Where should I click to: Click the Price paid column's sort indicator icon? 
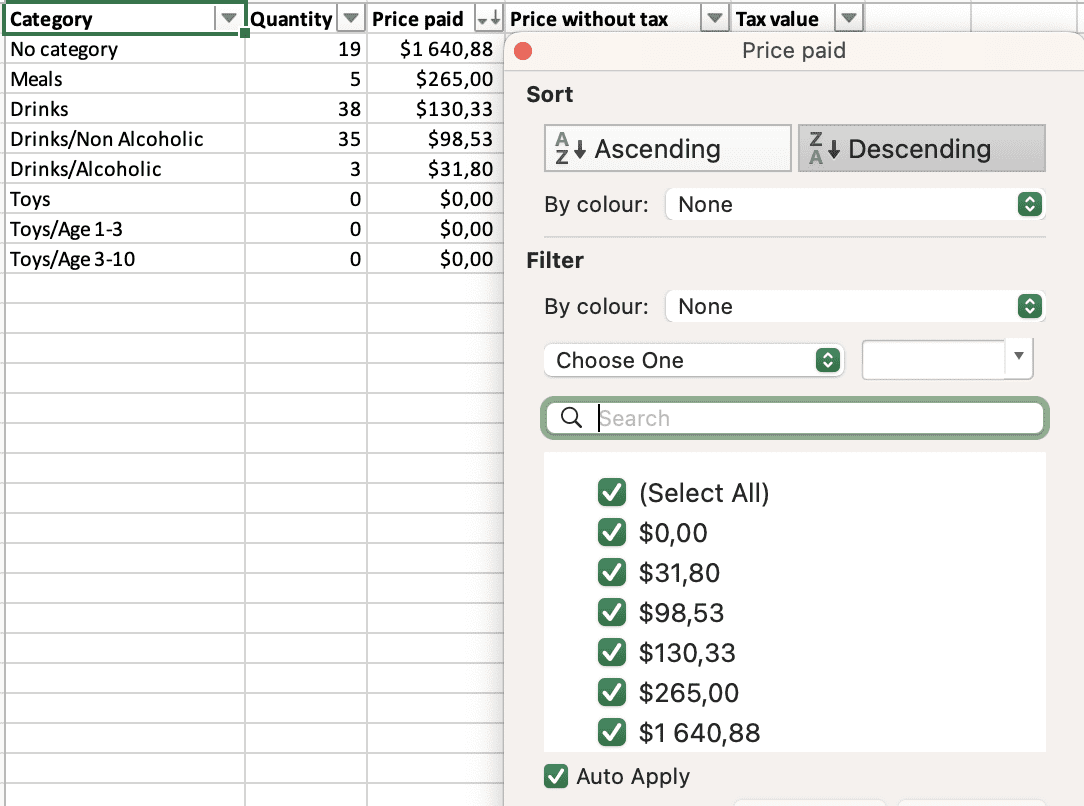click(488, 18)
